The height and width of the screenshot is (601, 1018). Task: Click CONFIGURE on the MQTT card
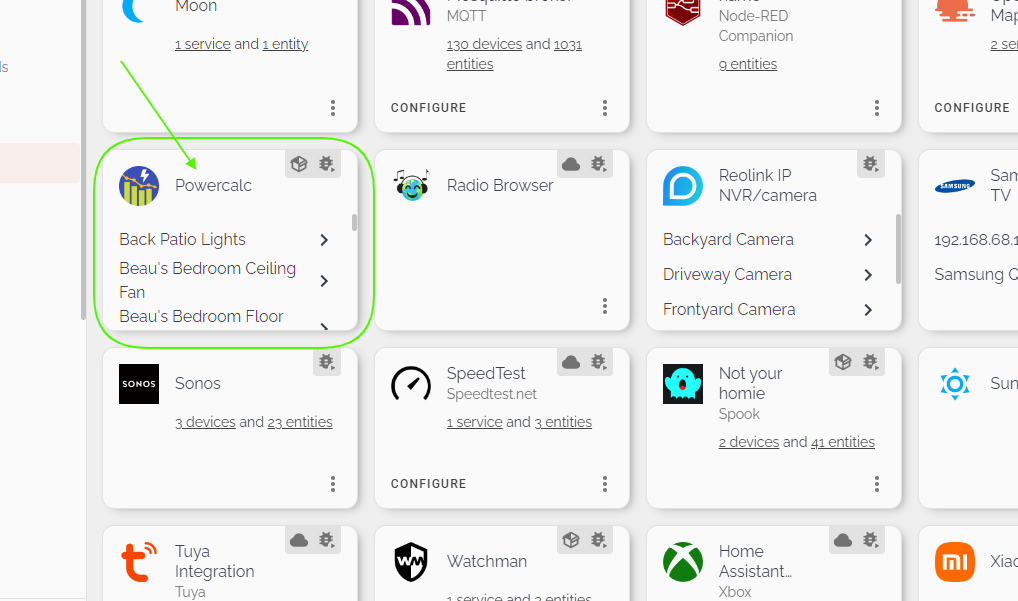tap(428, 107)
